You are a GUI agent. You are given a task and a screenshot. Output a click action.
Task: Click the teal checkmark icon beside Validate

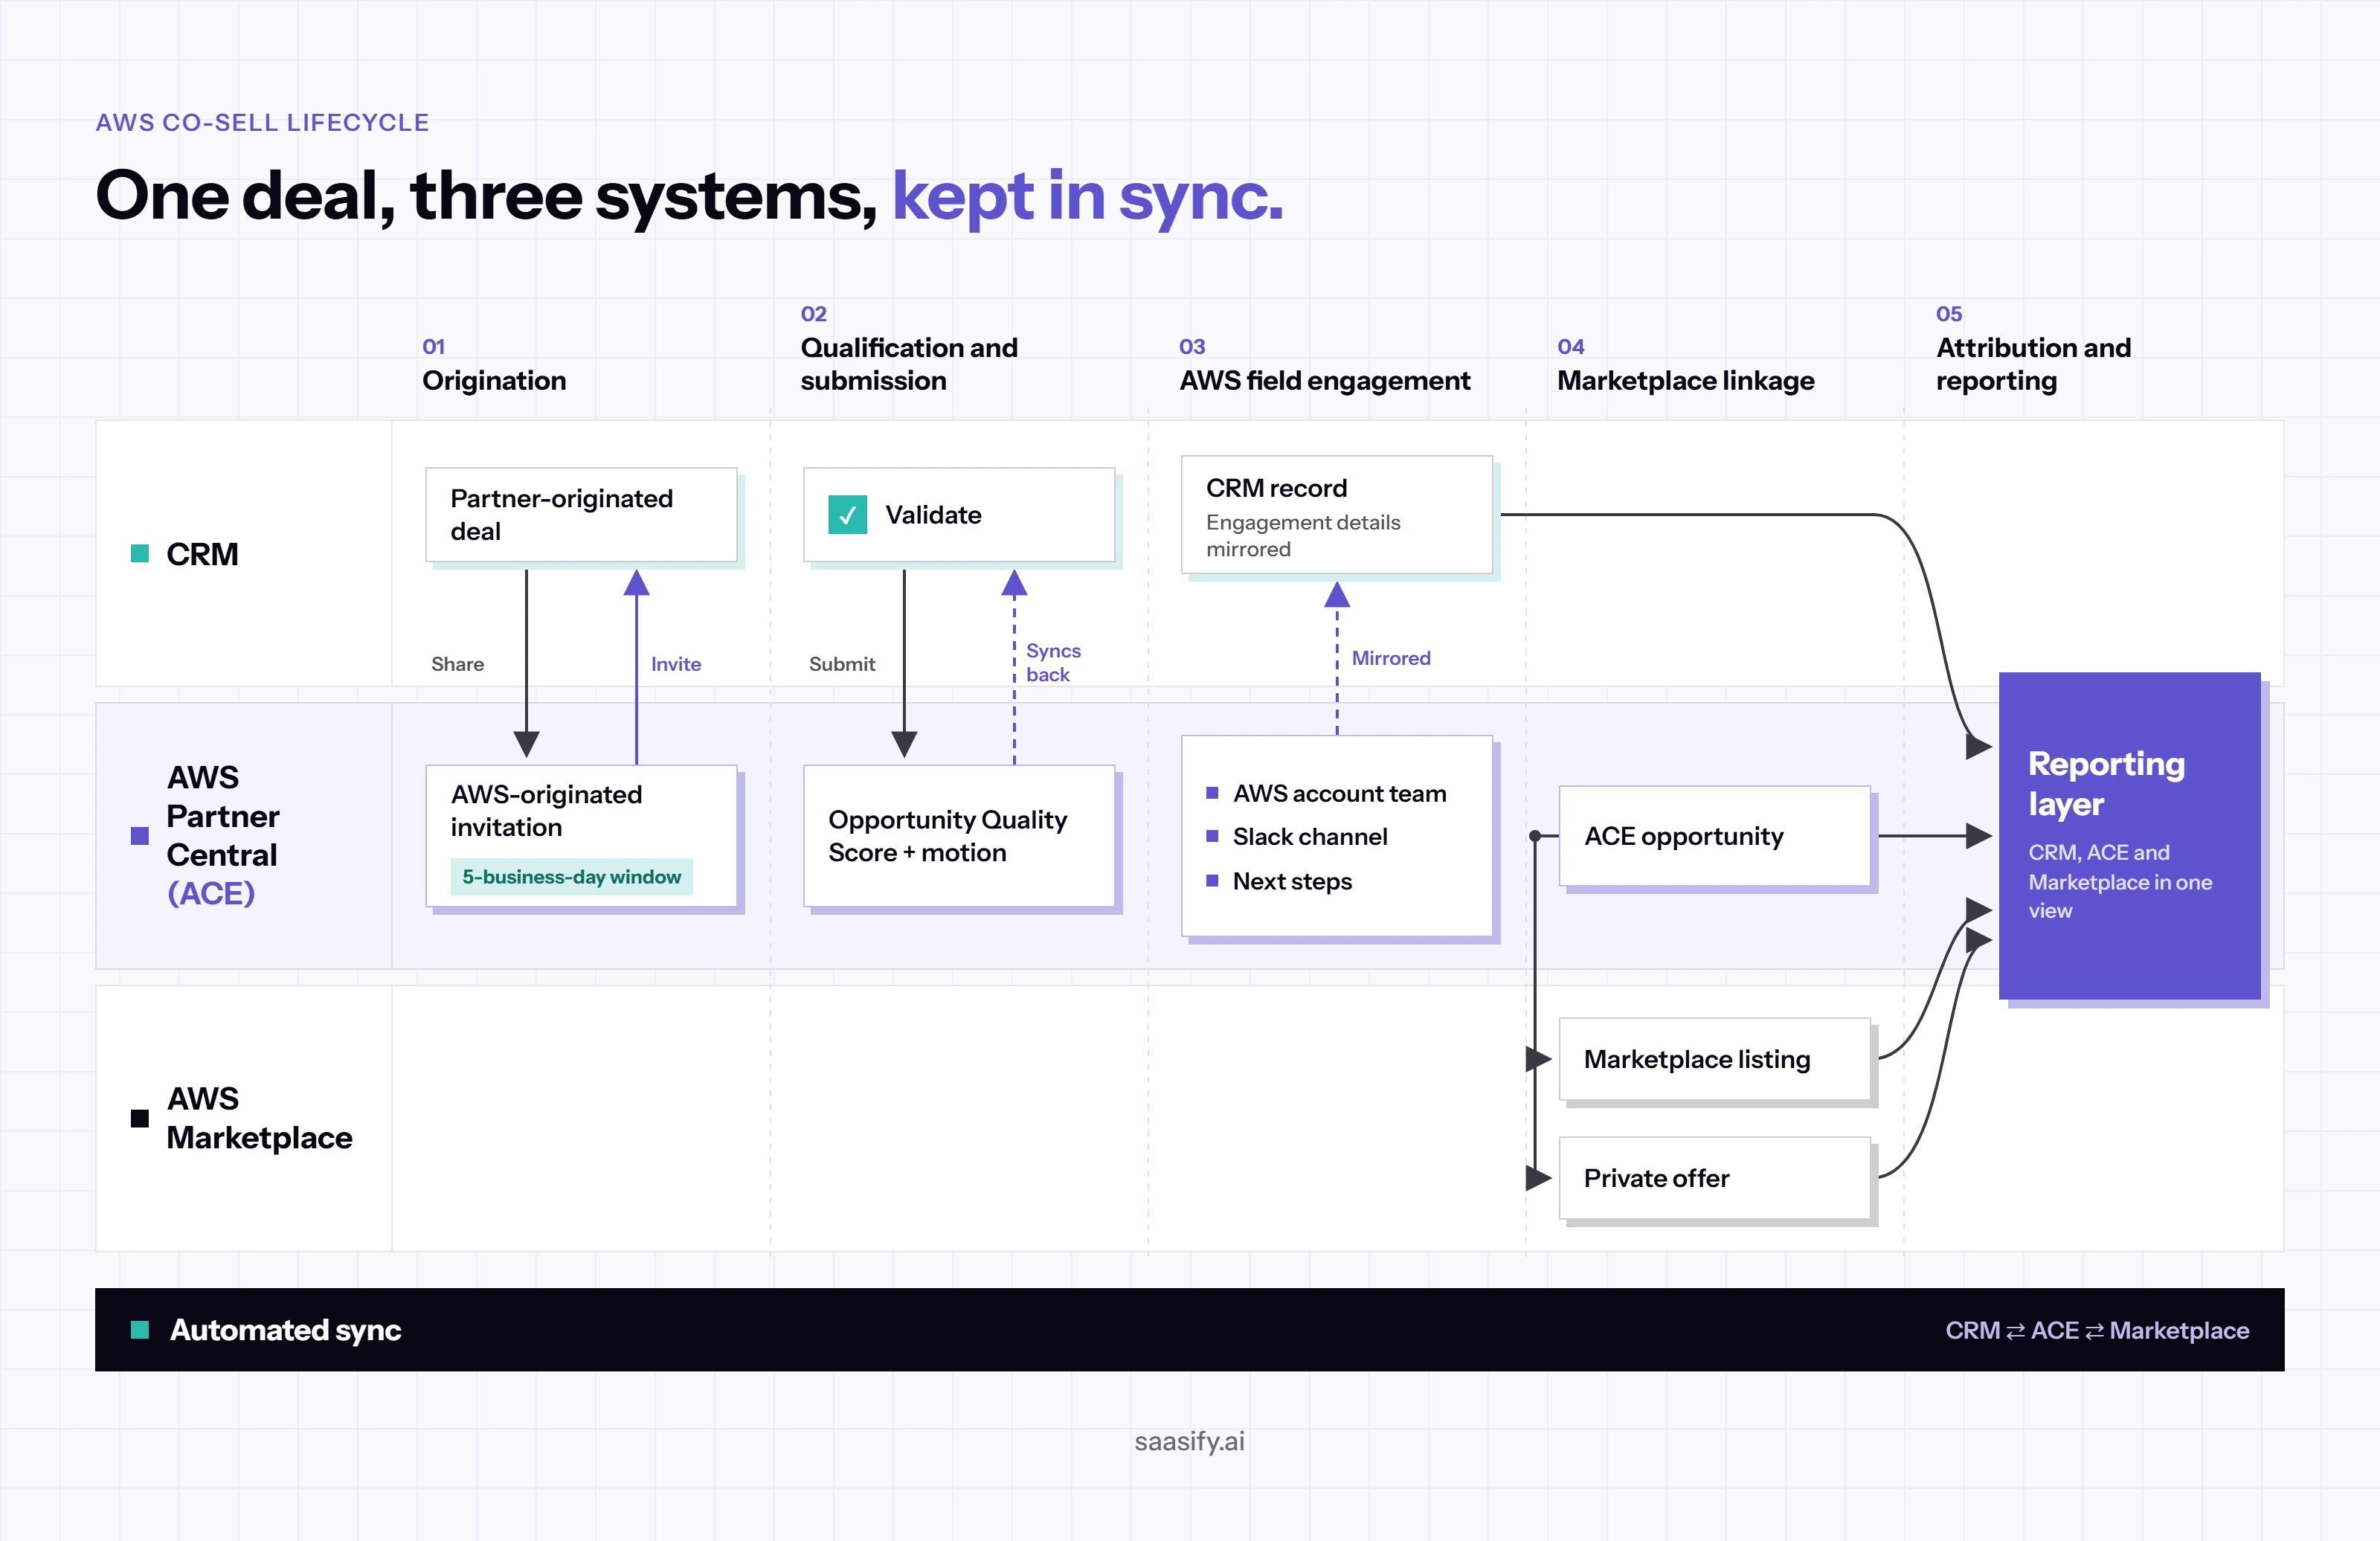pos(847,515)
